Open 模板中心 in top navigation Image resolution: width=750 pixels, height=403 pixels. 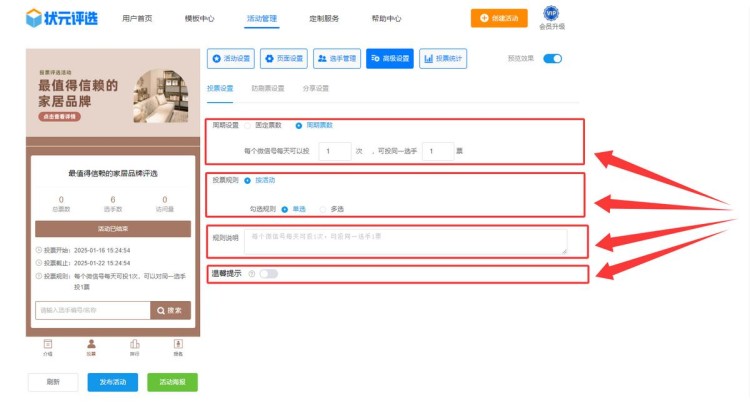199,18
